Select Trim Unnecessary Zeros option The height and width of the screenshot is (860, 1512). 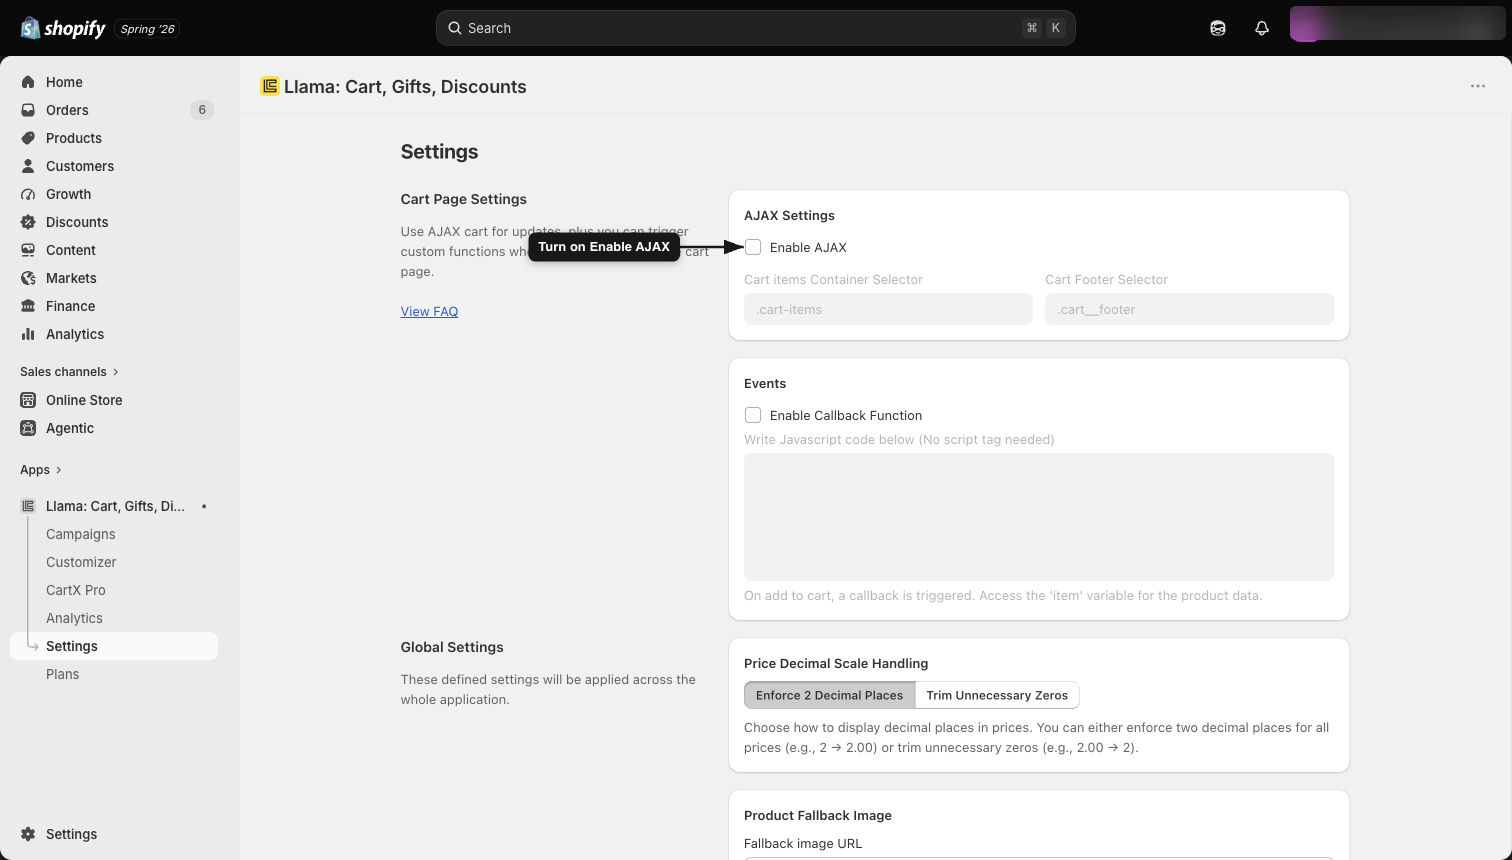[997, 695]
